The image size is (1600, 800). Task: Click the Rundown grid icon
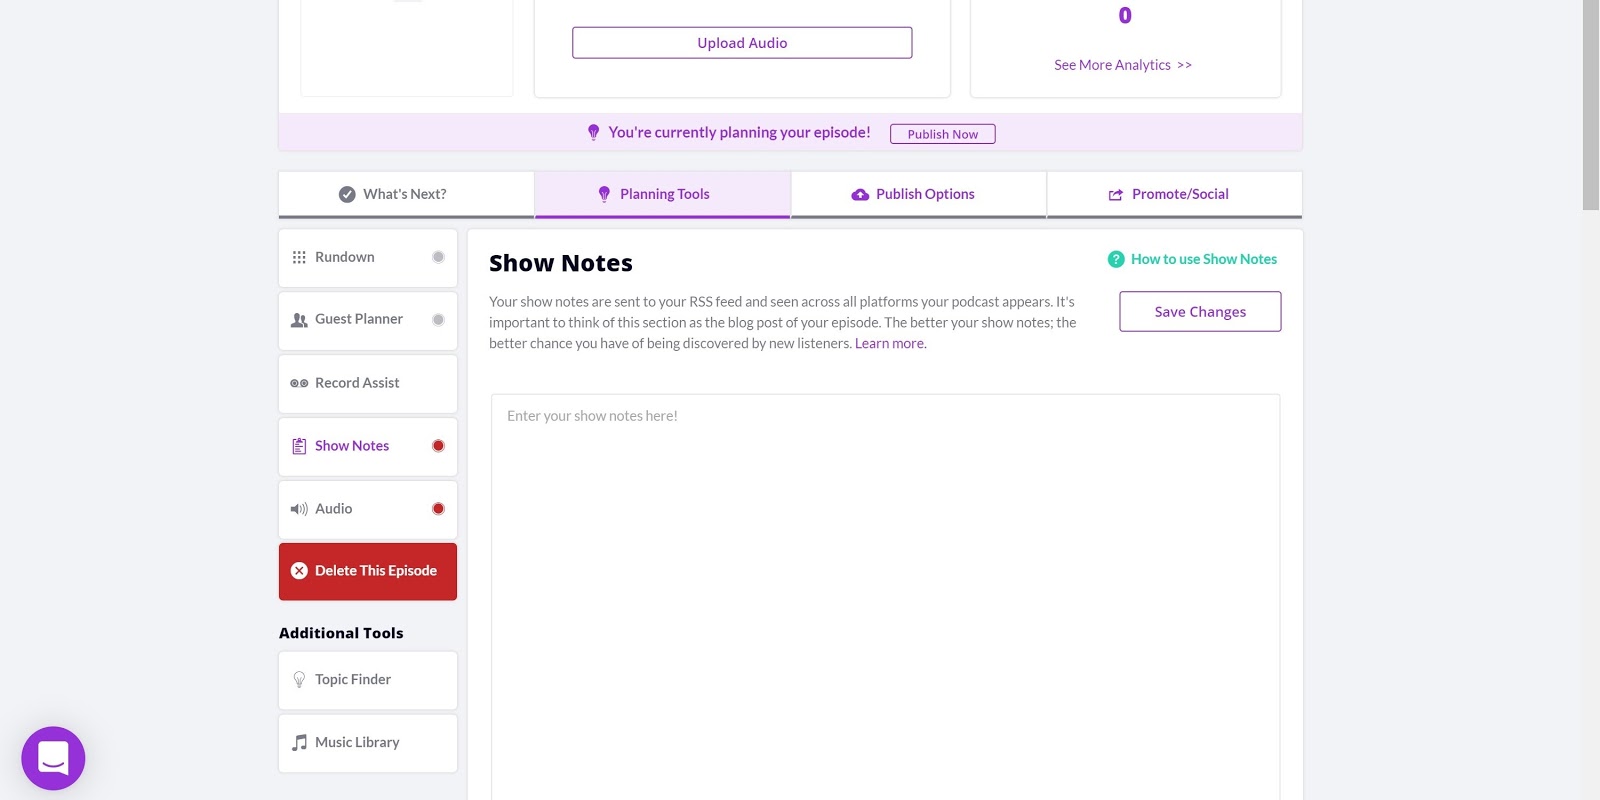point(299,257)
